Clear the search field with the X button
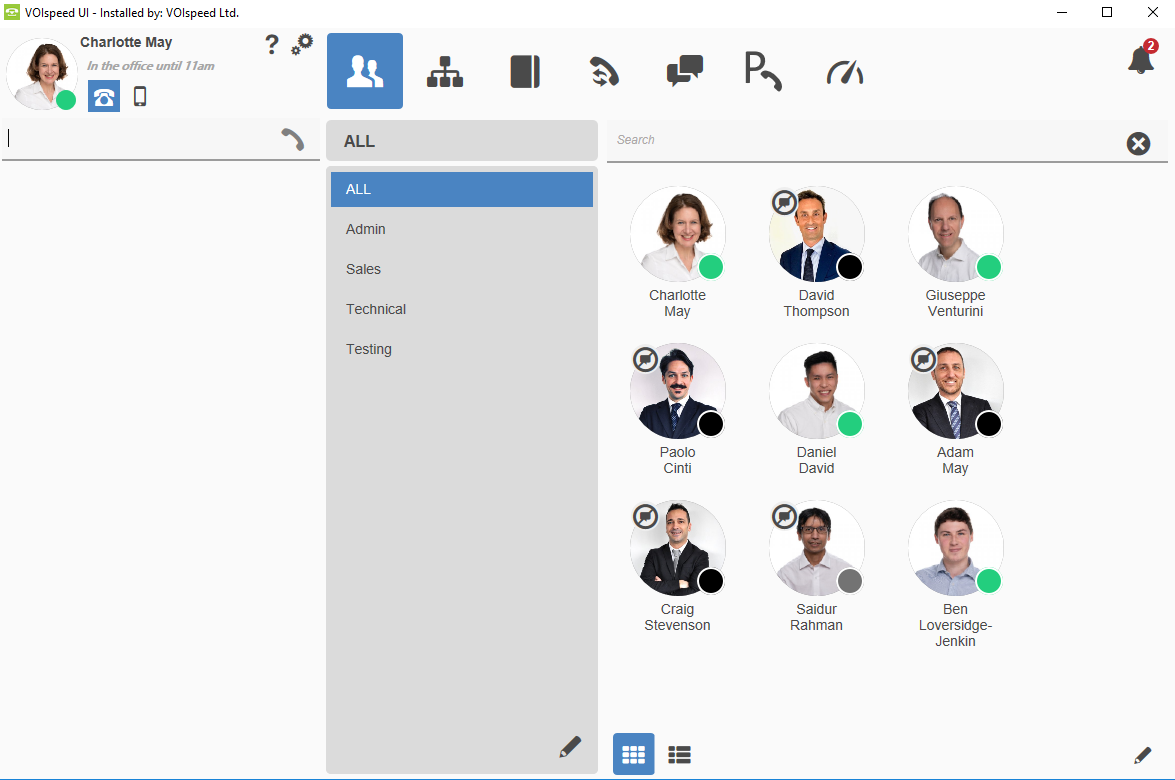This screenshot has width=1175, height=780. pos(1138,143)
